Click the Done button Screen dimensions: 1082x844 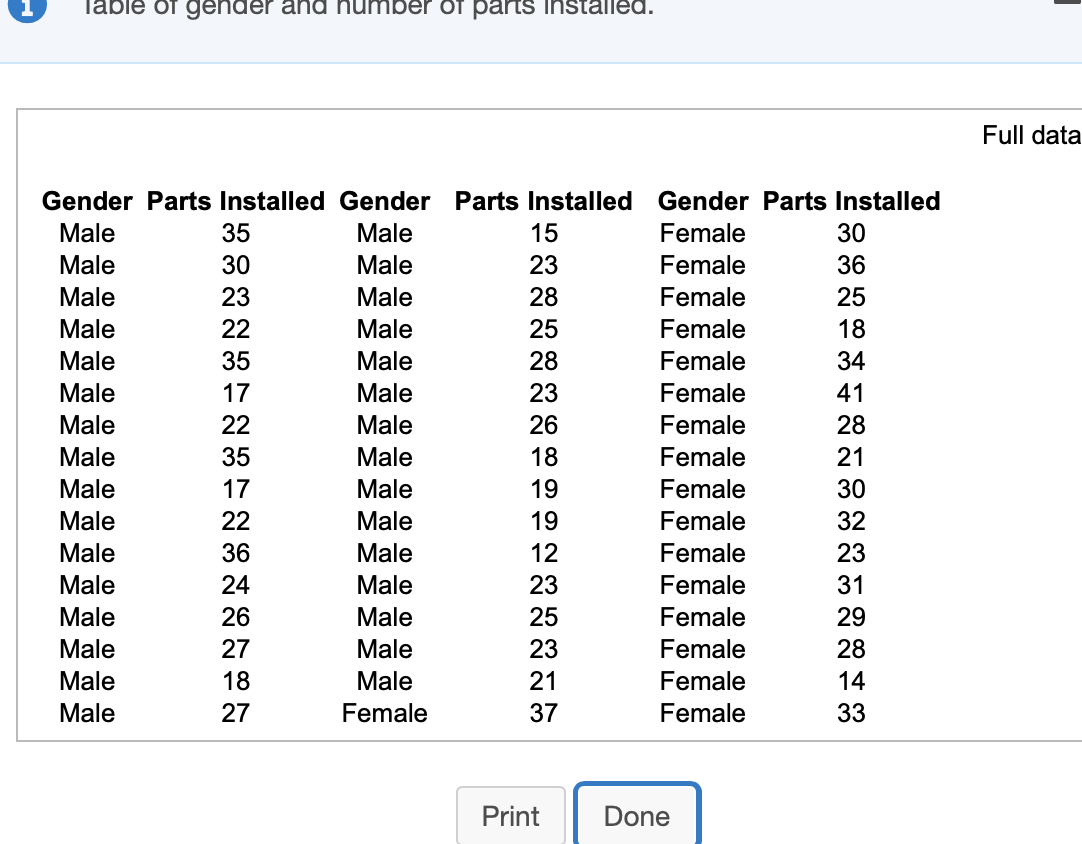(x=637, y=815)
